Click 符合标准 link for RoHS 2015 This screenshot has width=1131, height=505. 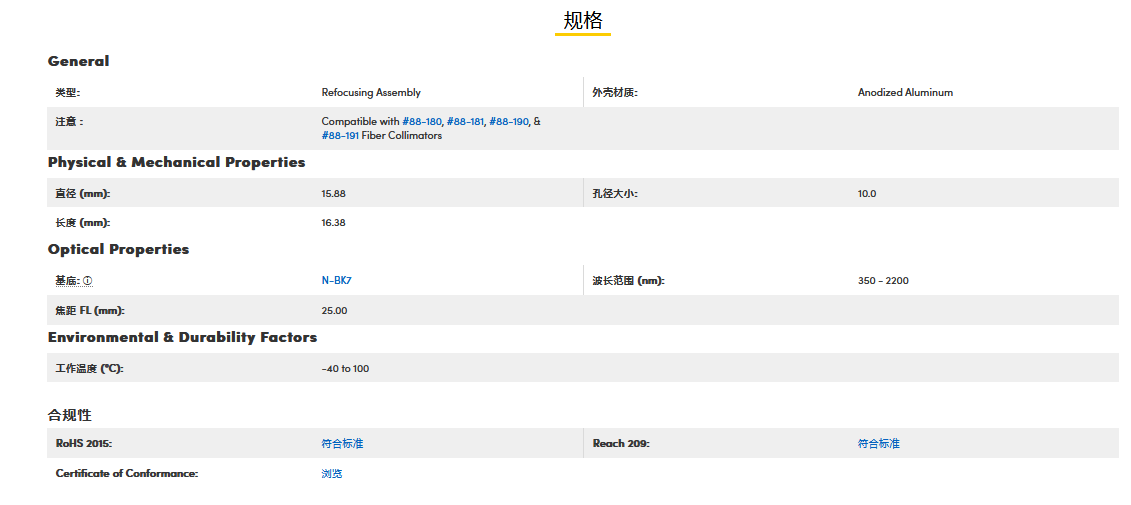[342, 443]
